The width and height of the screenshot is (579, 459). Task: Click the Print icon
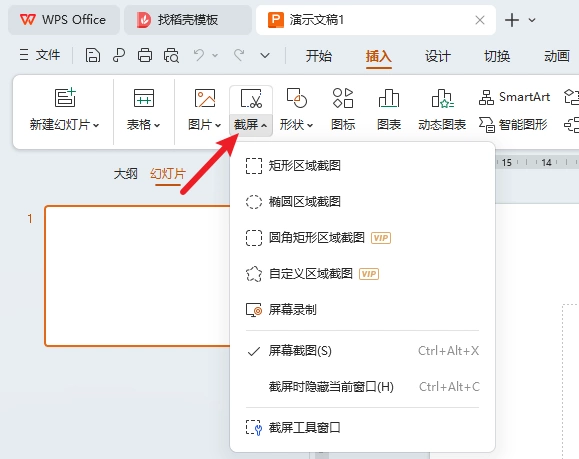click(145, 56)
